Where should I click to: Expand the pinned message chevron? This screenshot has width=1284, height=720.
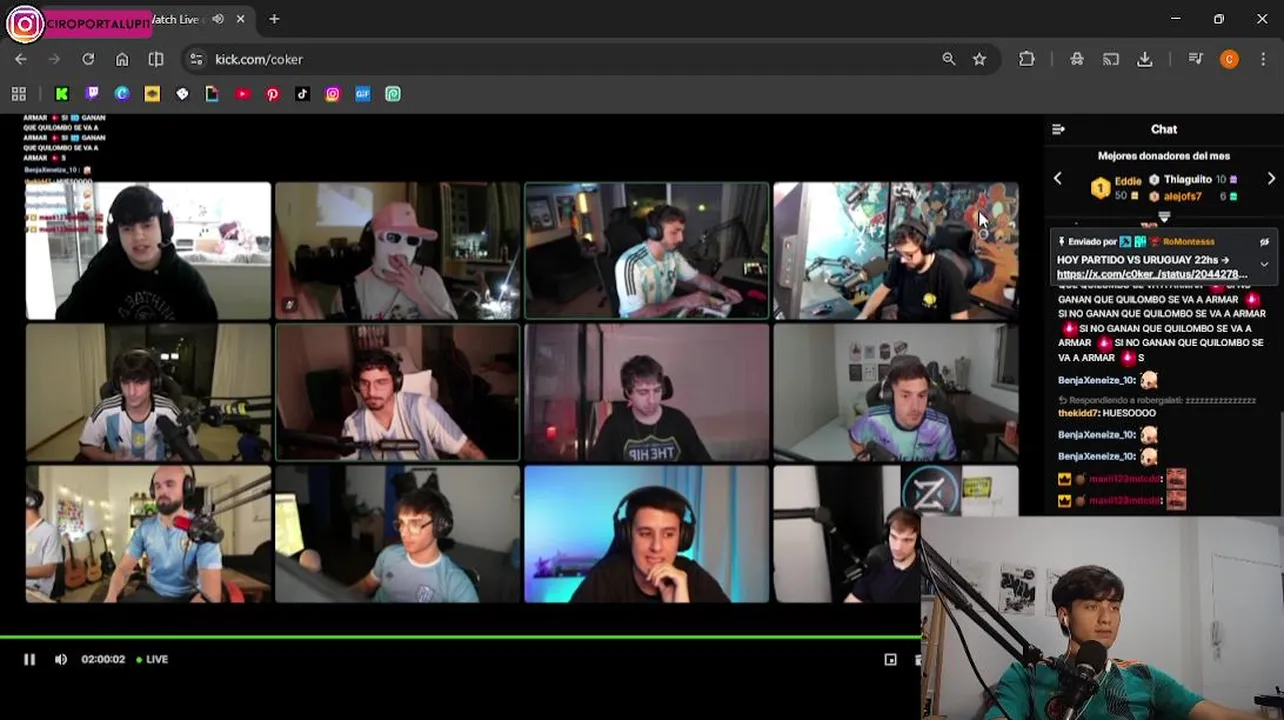1264,264
